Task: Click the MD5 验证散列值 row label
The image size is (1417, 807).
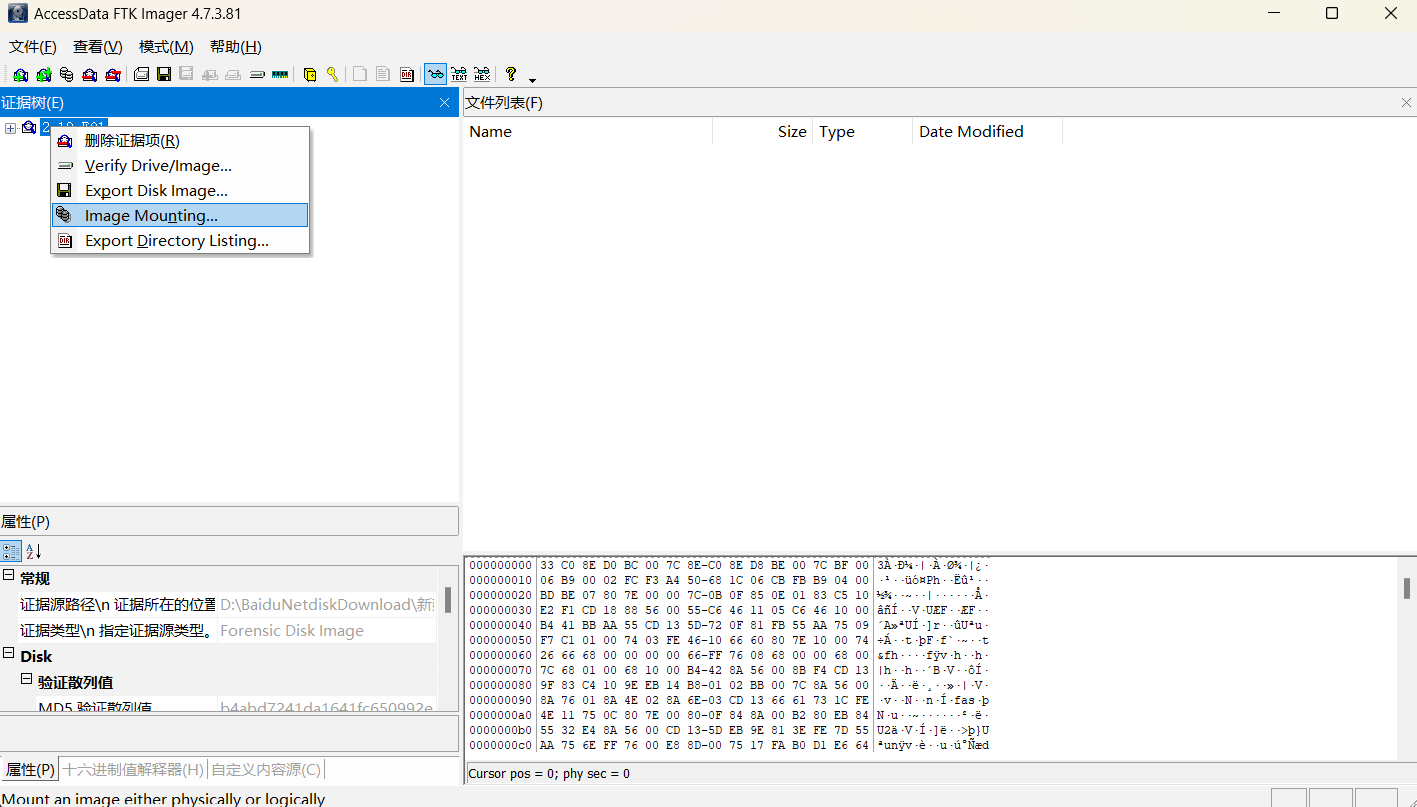Action: click(x=95, y=708)
